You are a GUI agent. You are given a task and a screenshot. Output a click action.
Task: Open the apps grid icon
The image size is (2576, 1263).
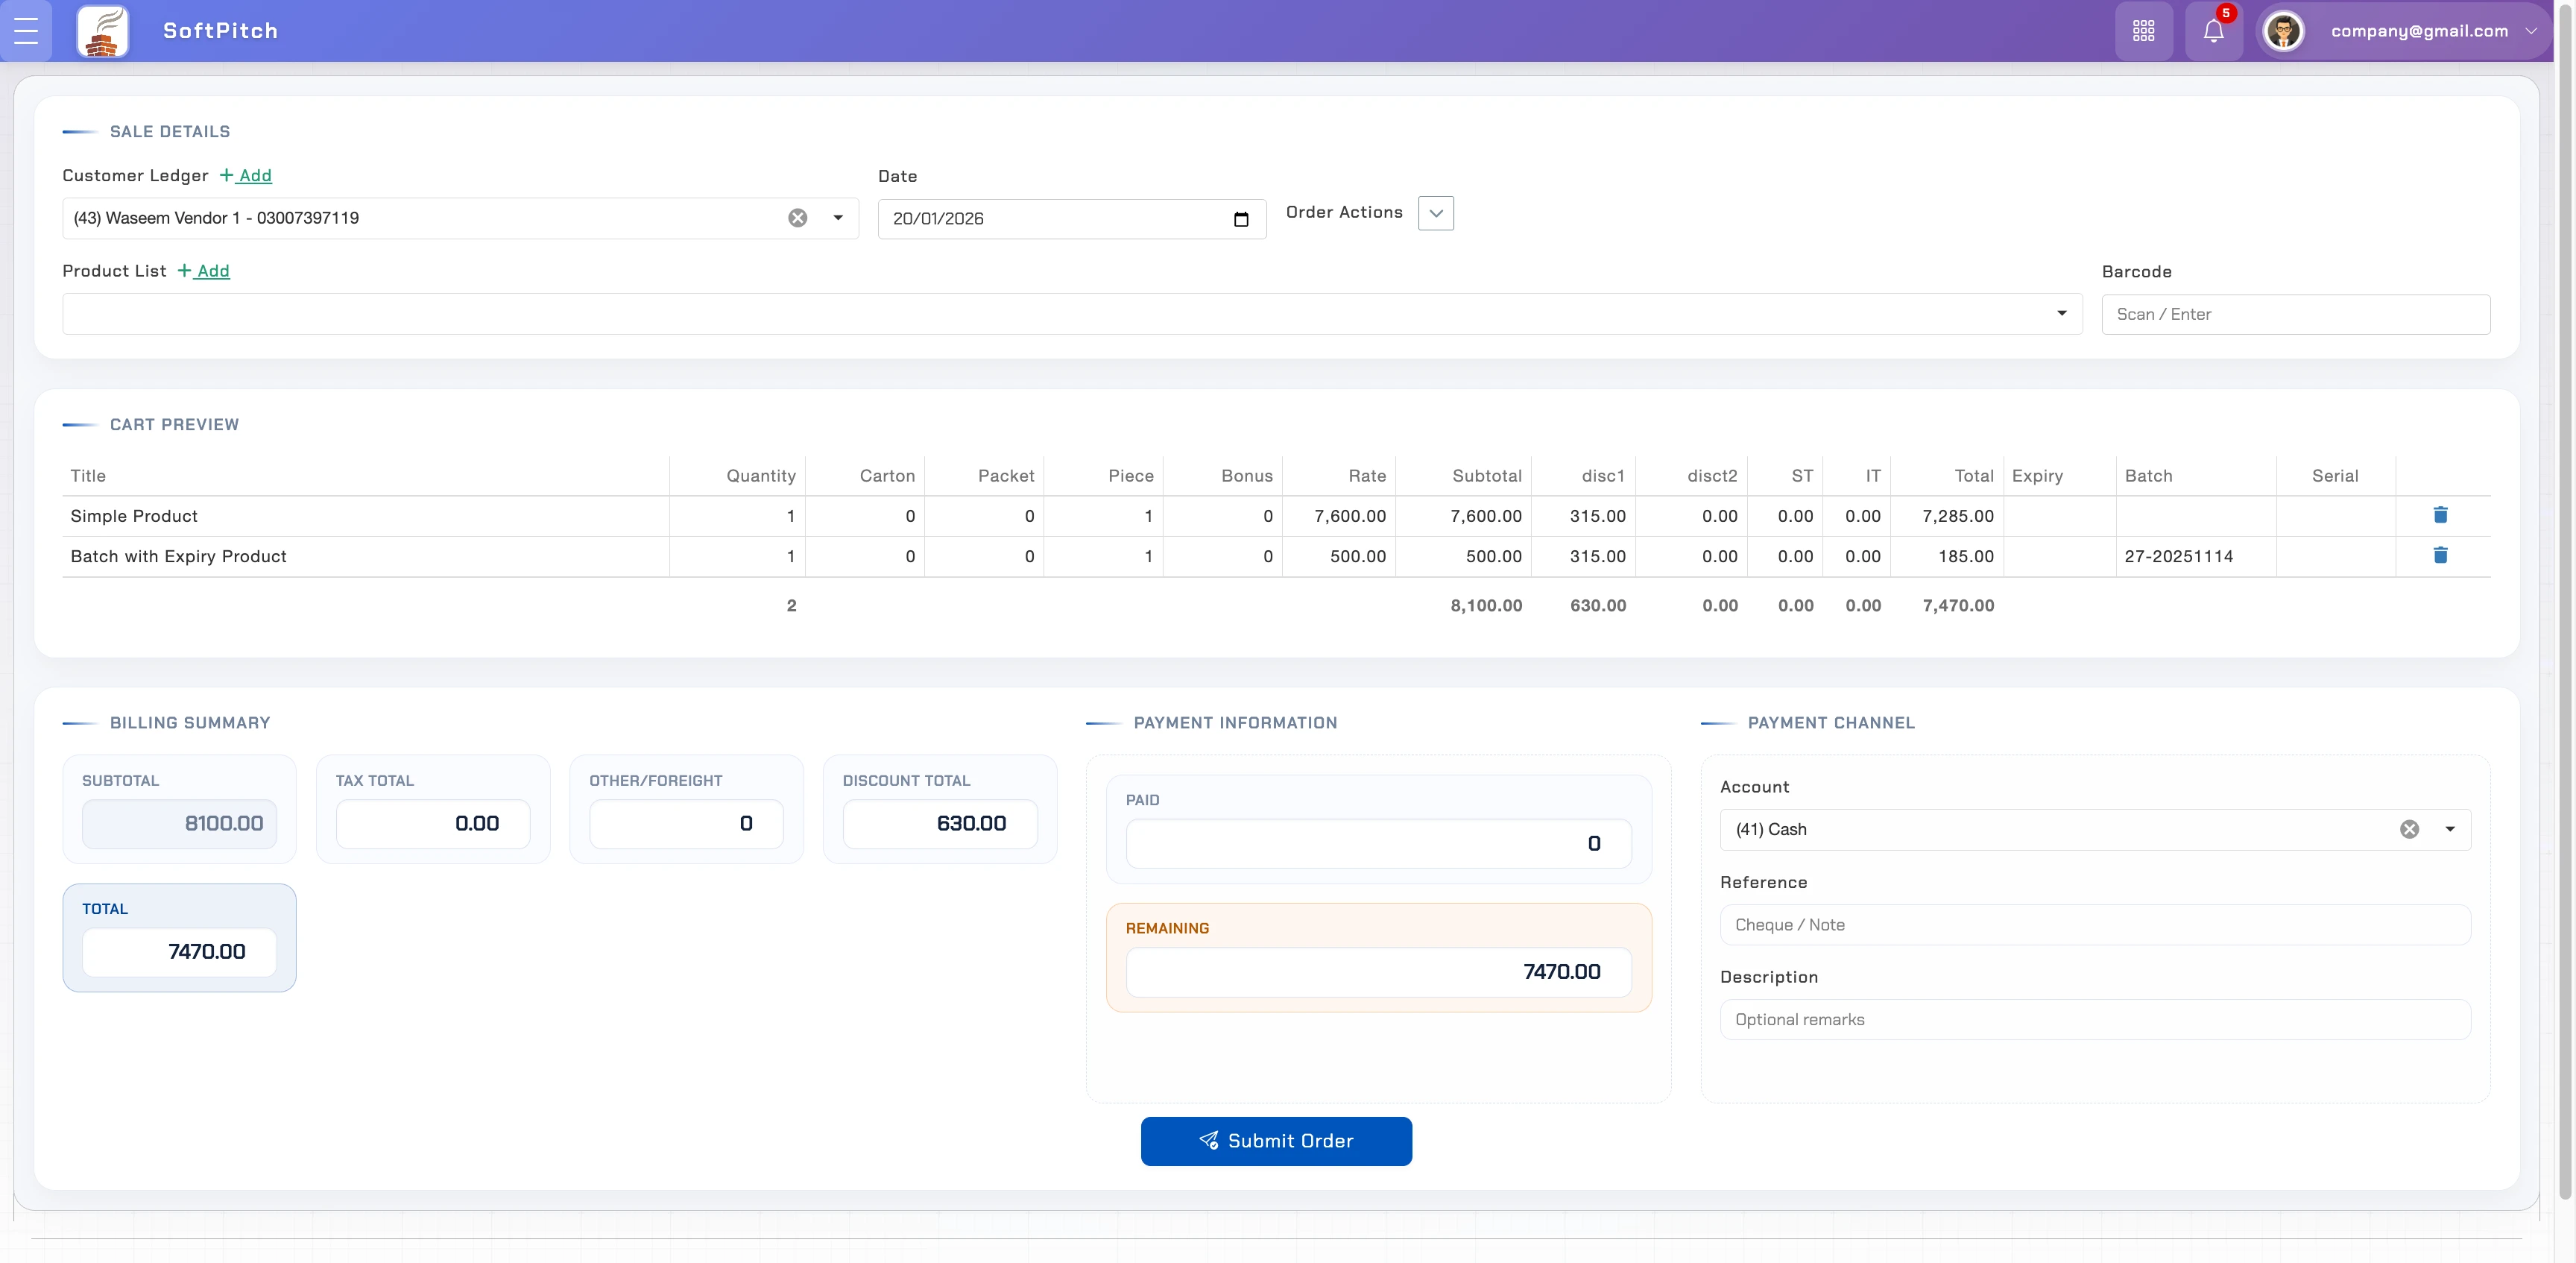pos(2143,31)
